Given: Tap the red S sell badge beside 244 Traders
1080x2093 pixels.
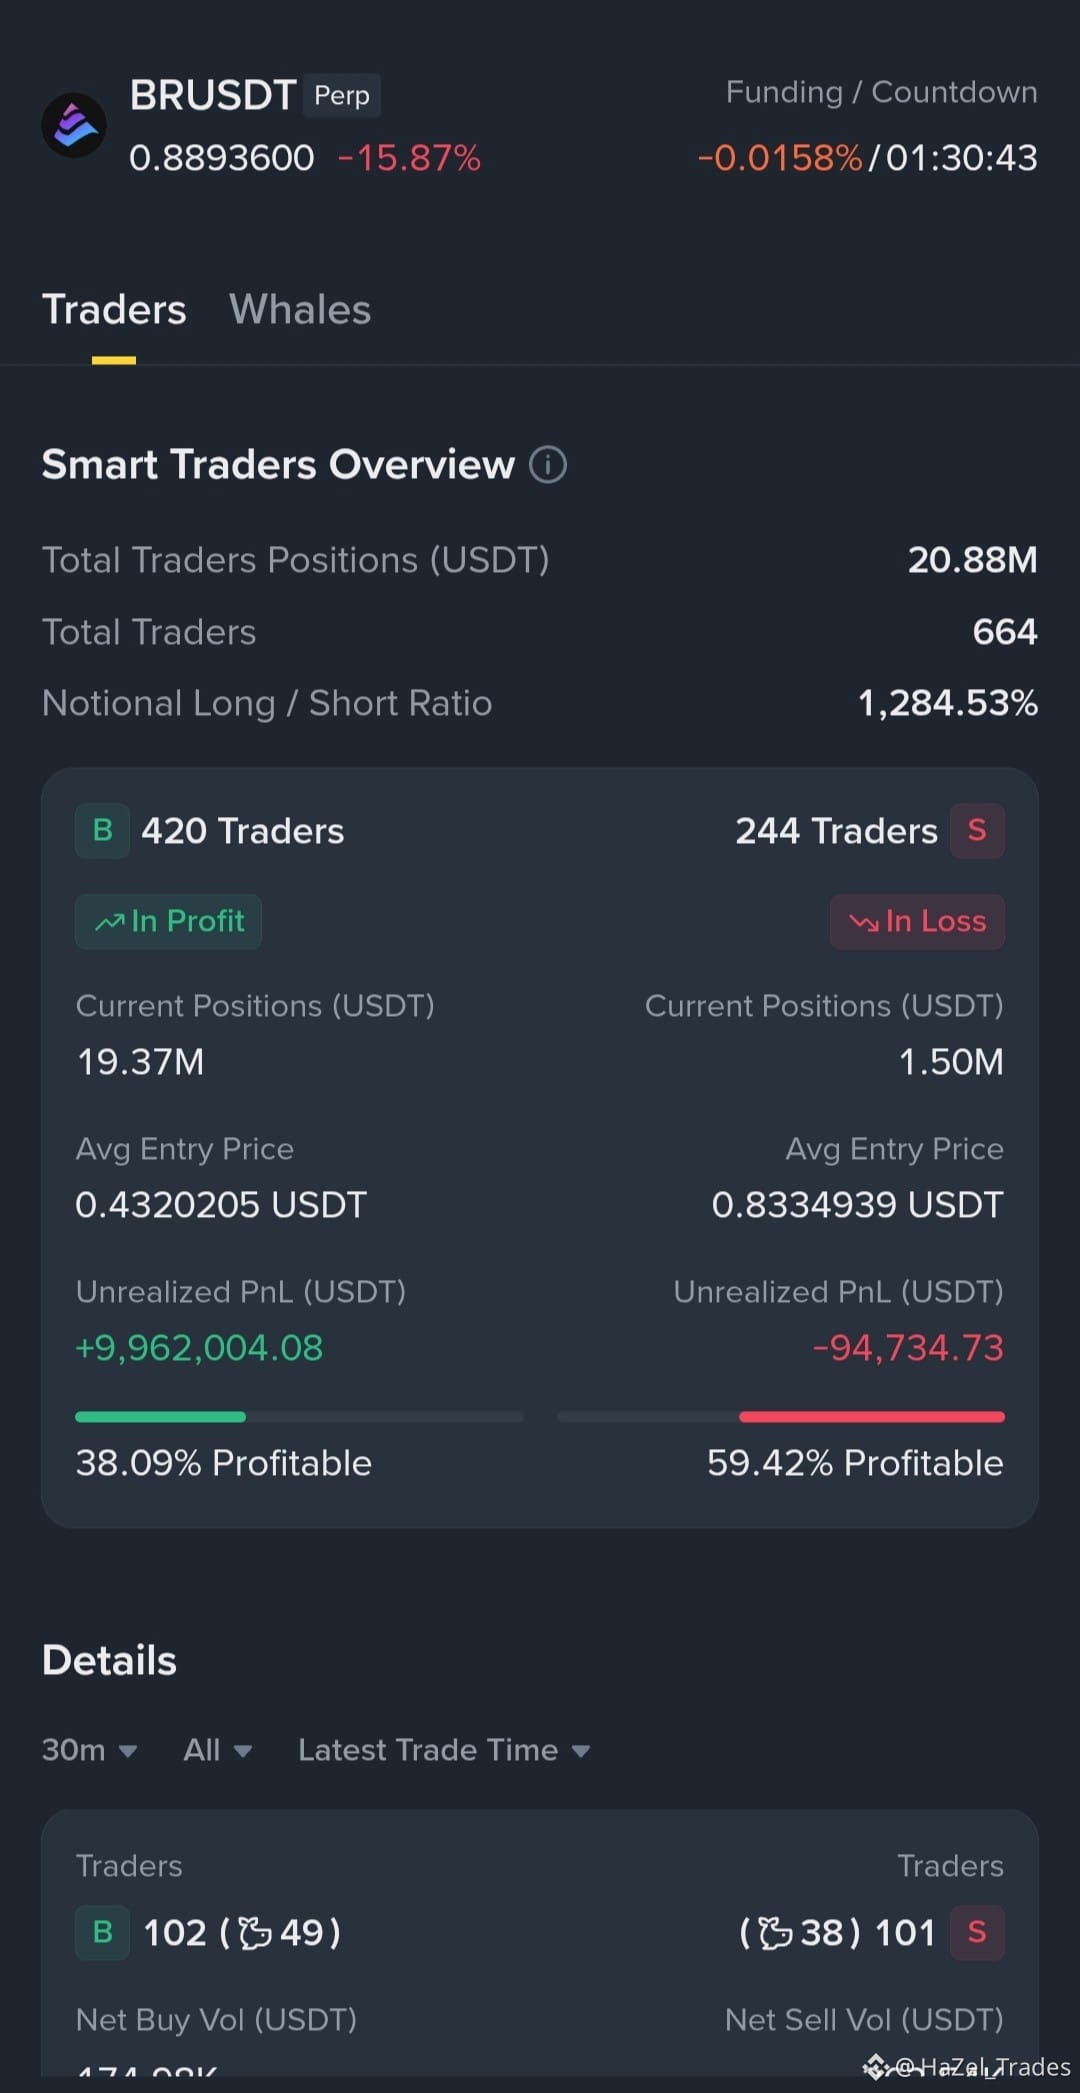Looking at the screenshot, I should click(977, 830).
